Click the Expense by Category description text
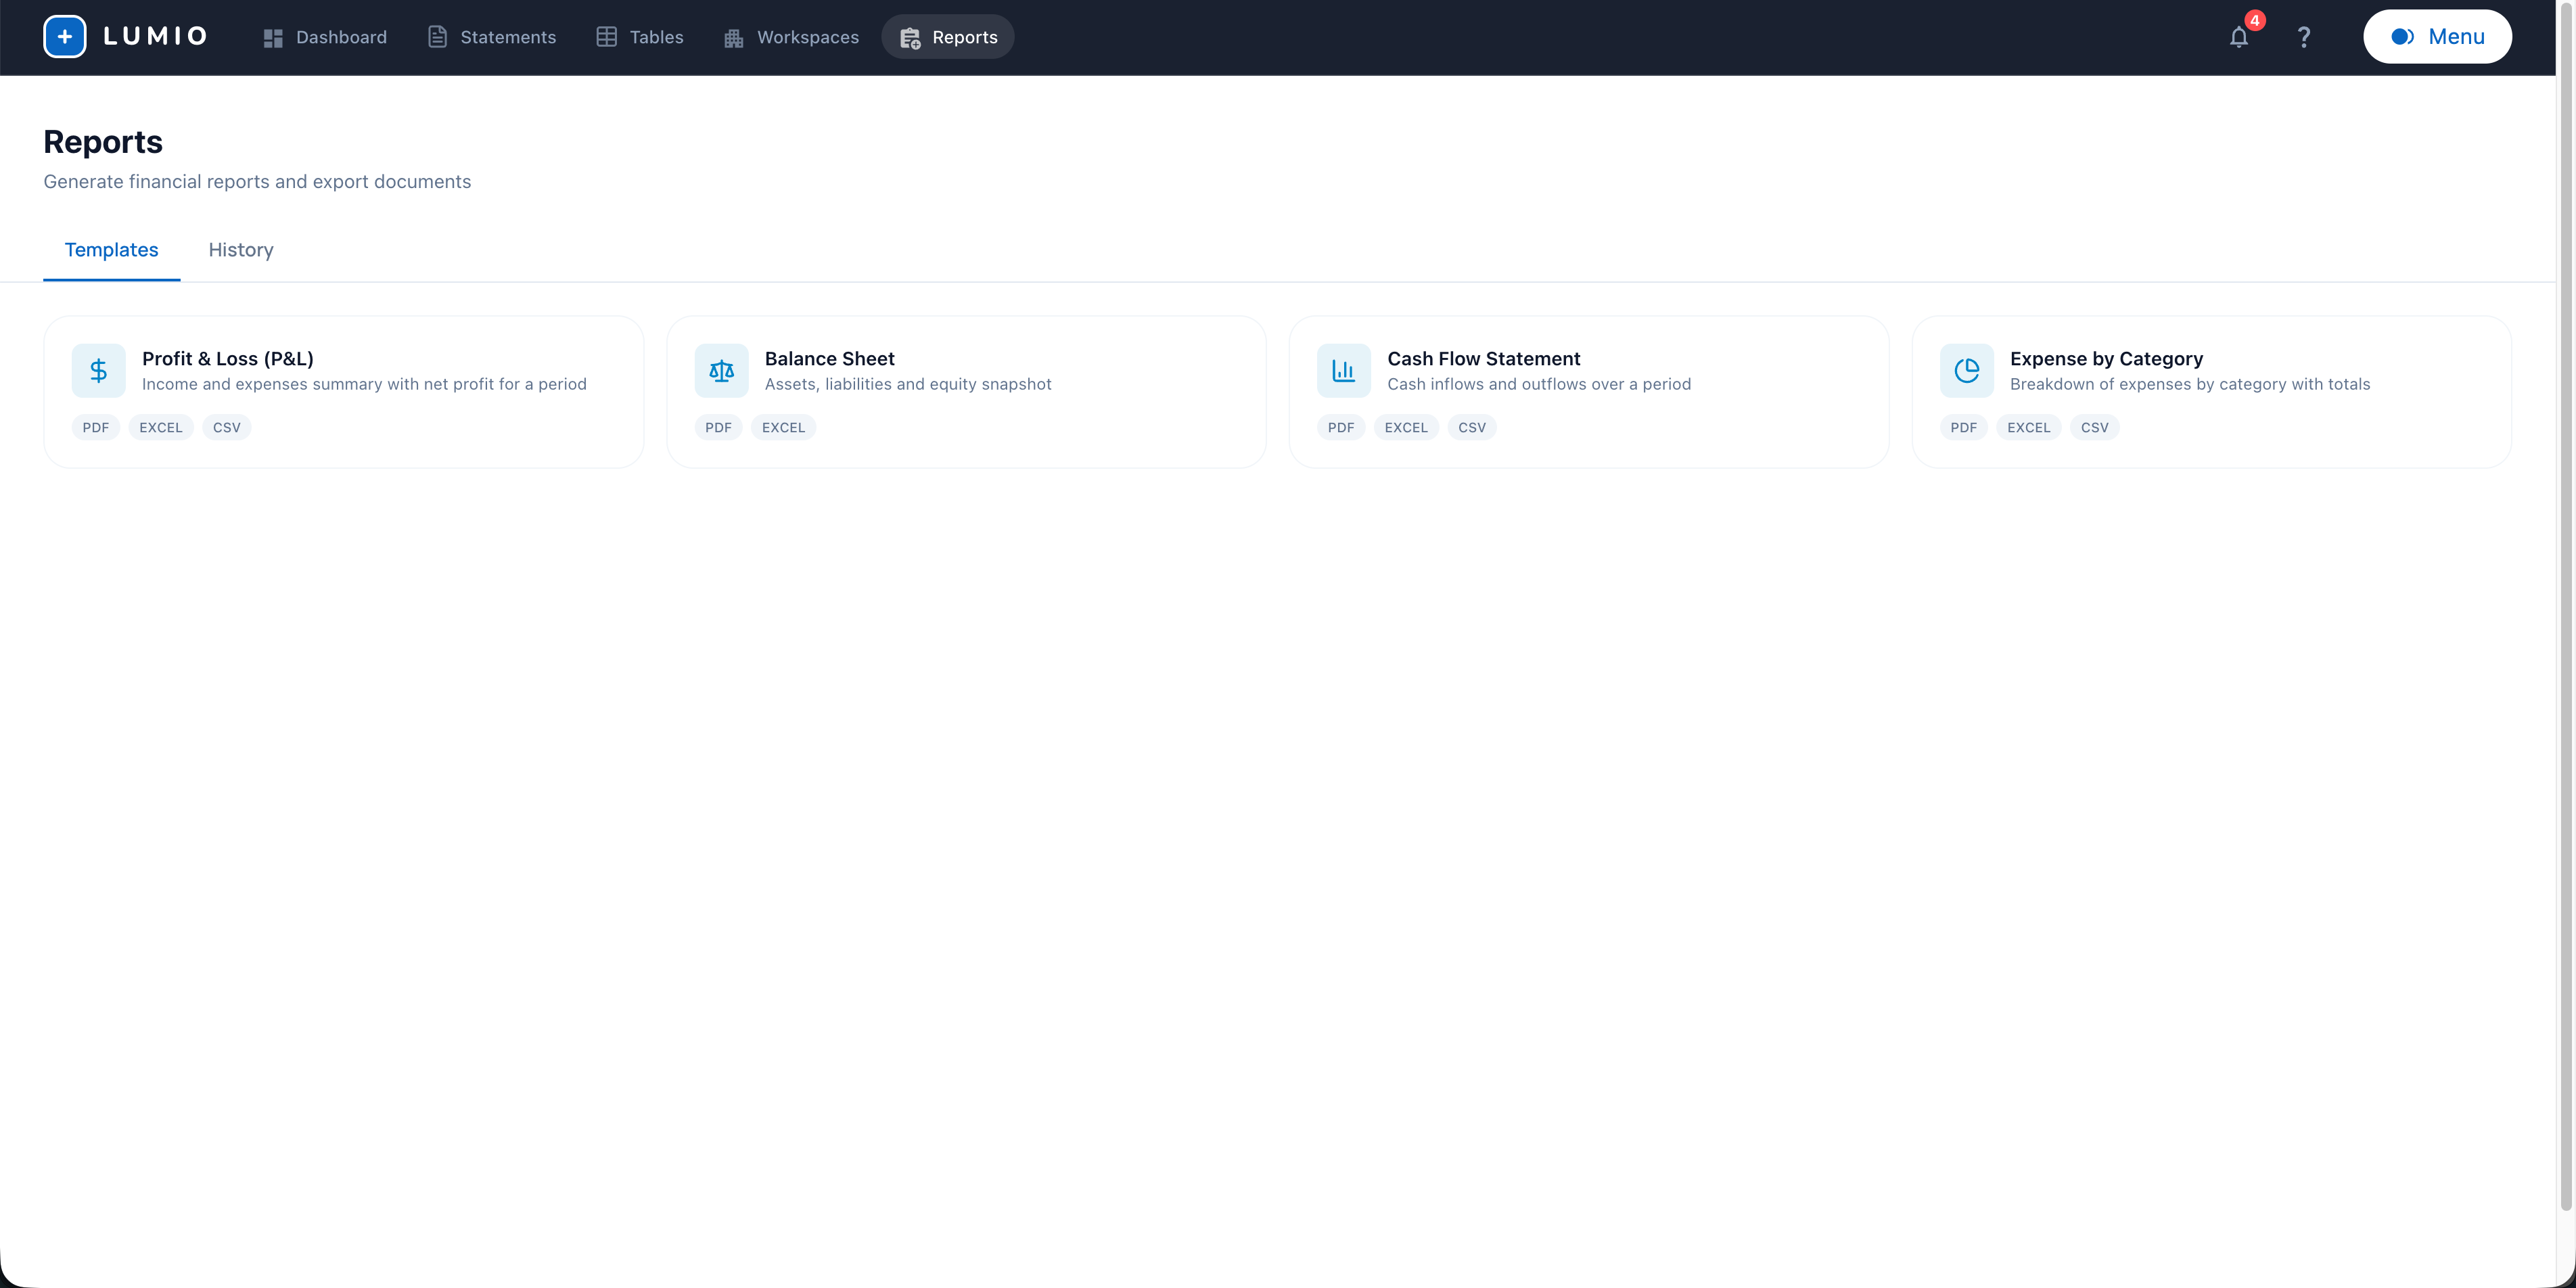Viewport: 2576px width, 1288px height. click(2190, 384)
